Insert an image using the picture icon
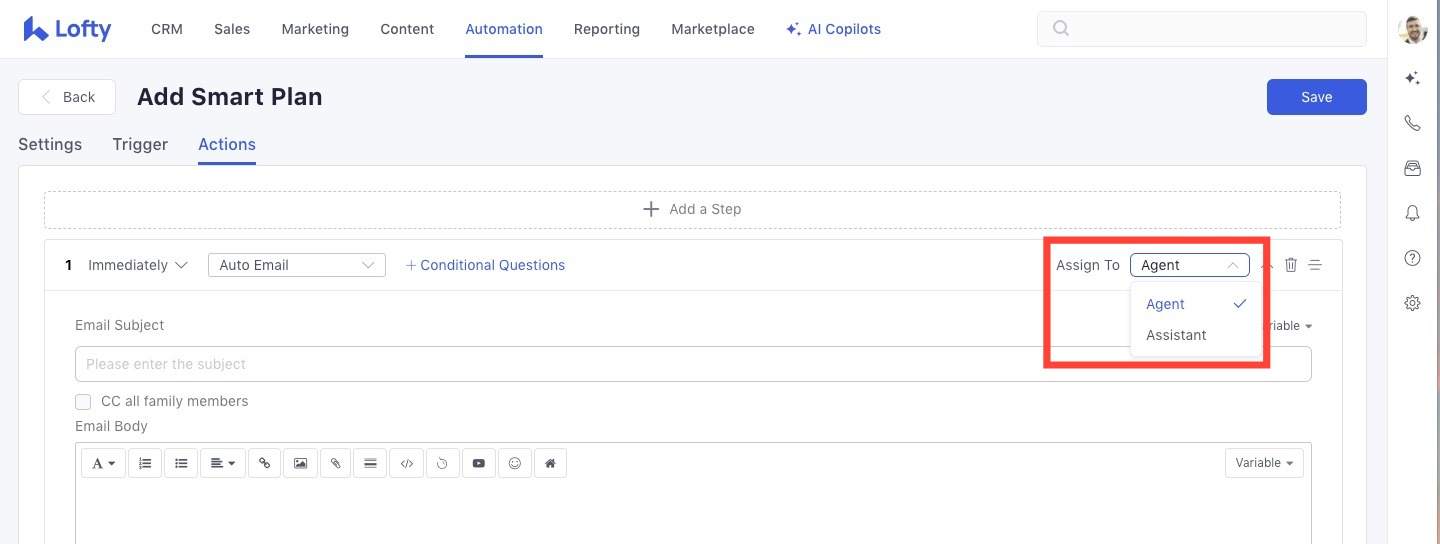 (x=300, y=463)
